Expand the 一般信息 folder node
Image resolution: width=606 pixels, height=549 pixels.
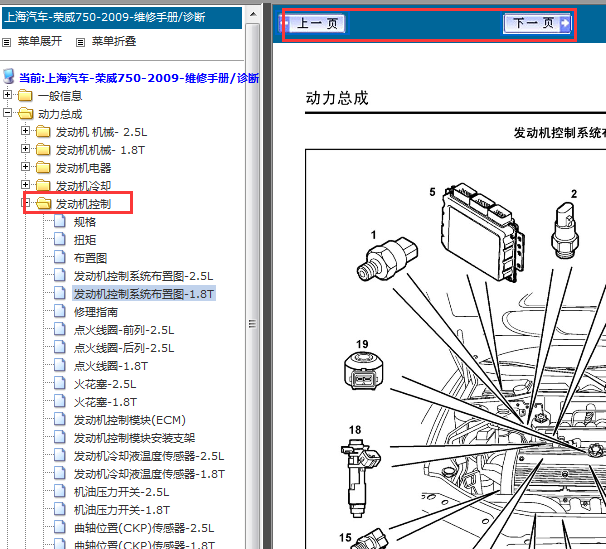coord(7,94)
